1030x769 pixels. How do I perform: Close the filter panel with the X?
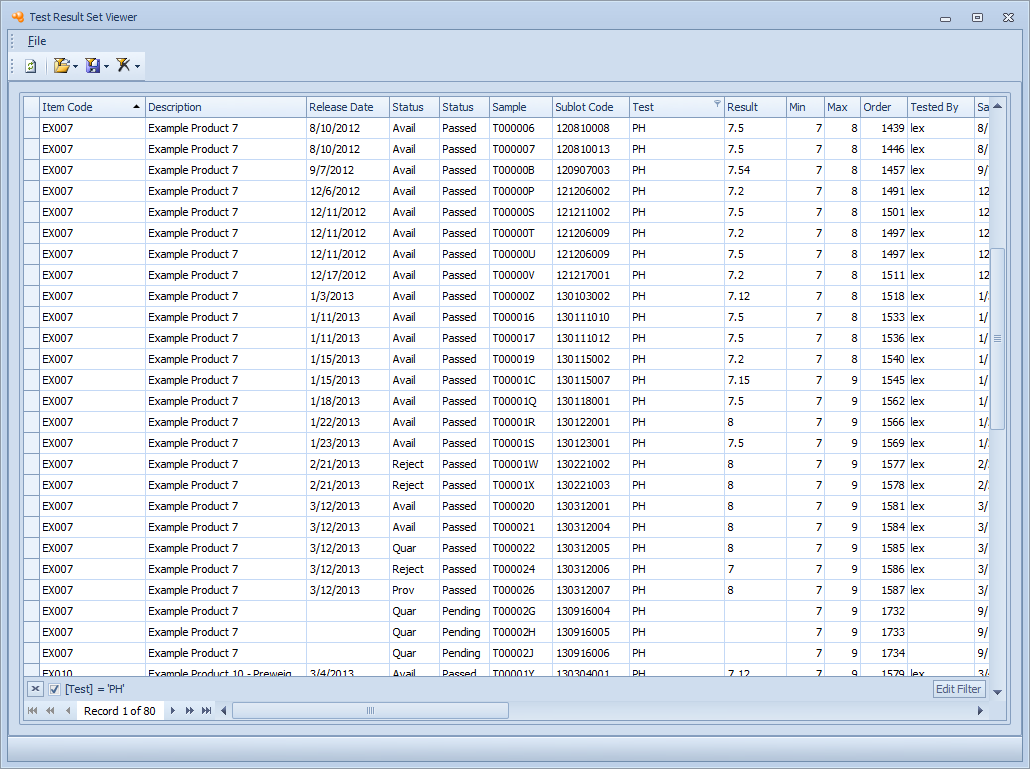coord(34,689)
